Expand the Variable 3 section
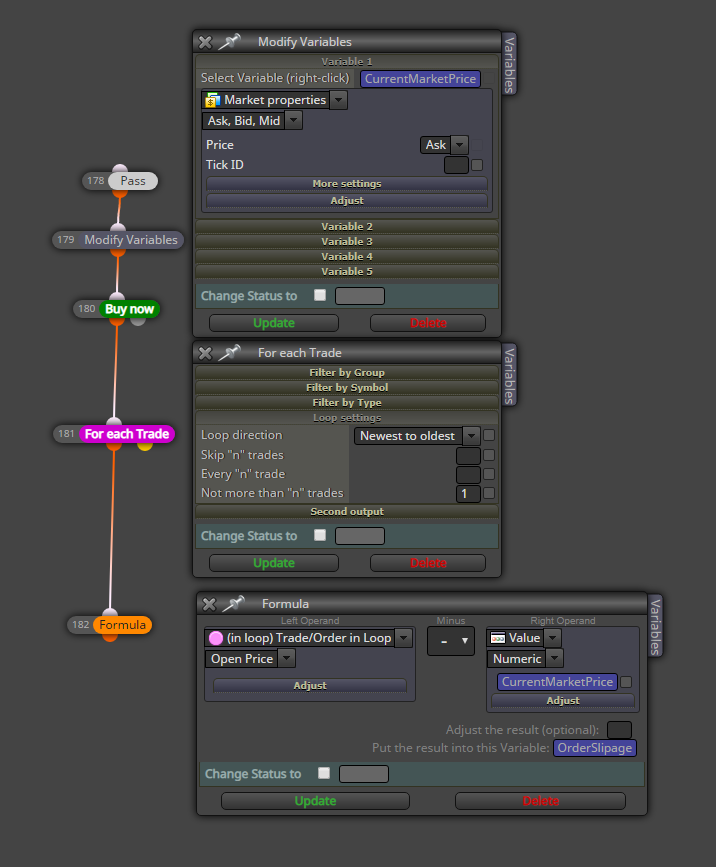 pyautogui.click(x=347, y=241)
